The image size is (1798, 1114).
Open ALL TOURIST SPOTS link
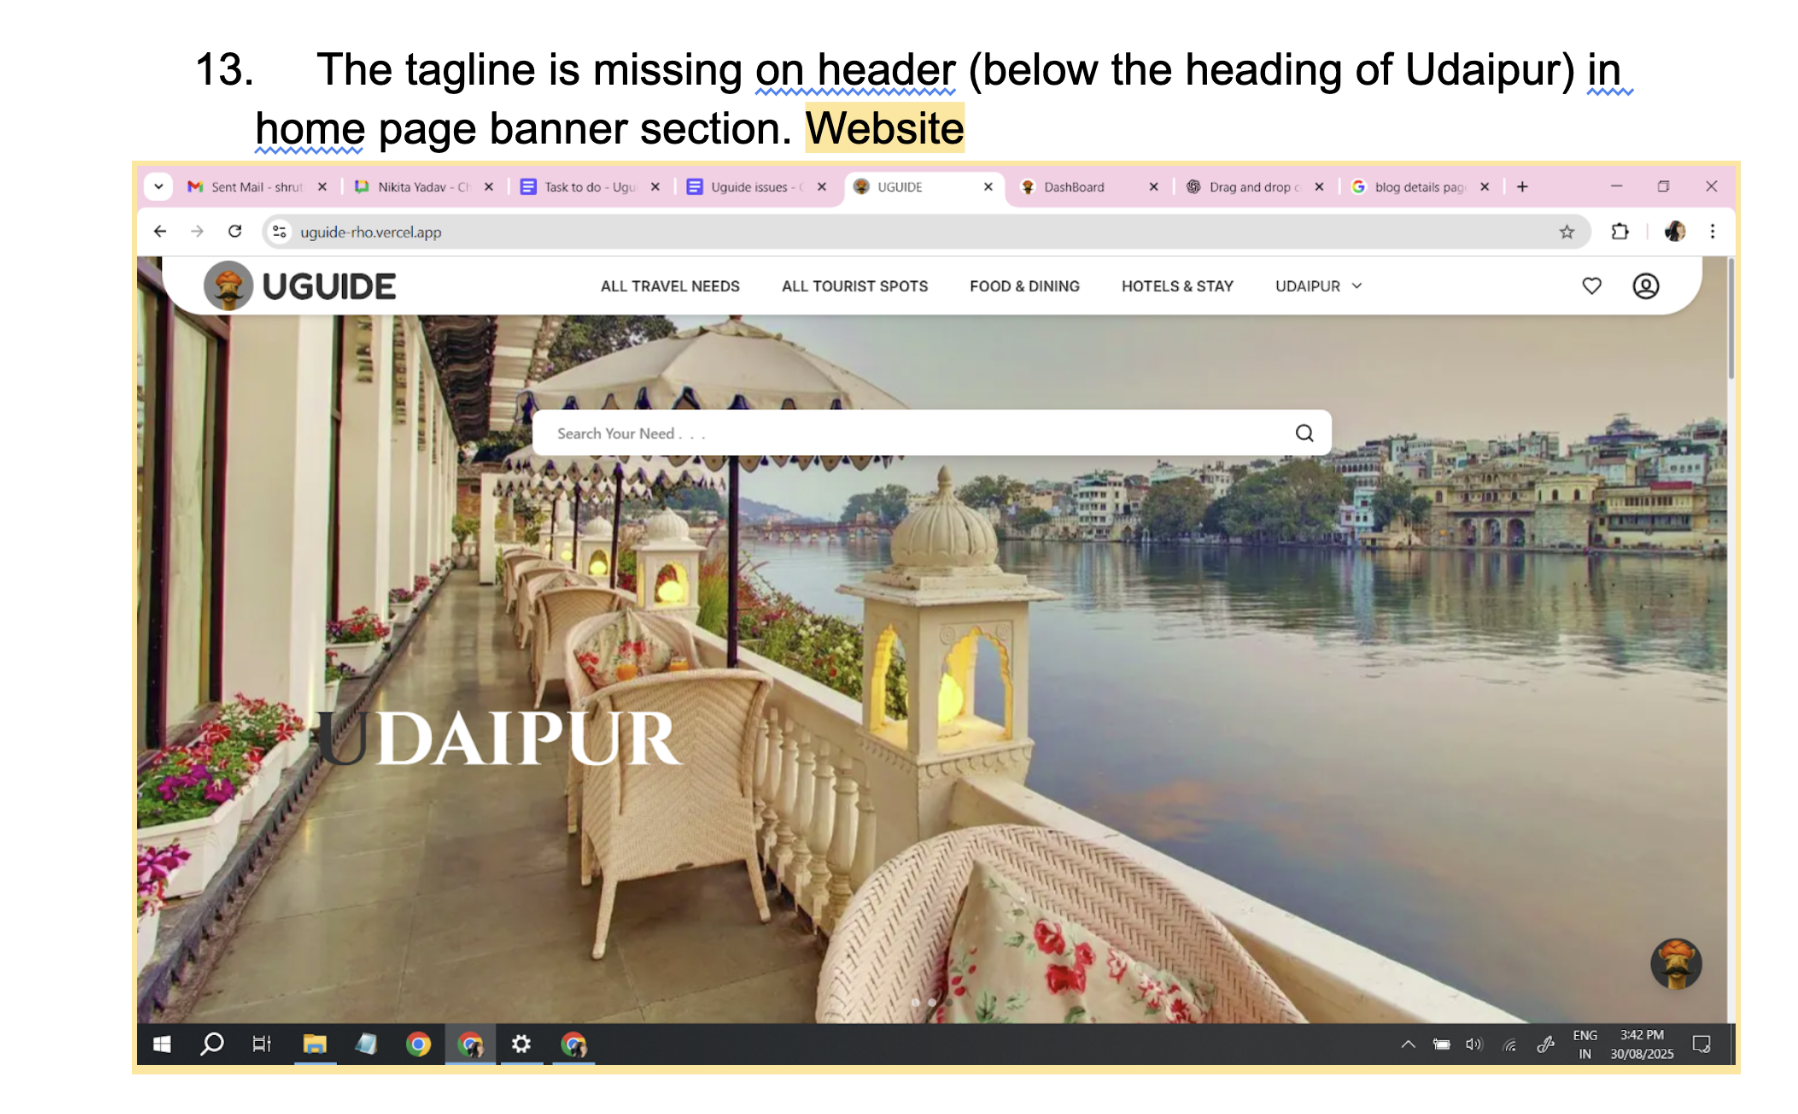(x=854, y=286)
